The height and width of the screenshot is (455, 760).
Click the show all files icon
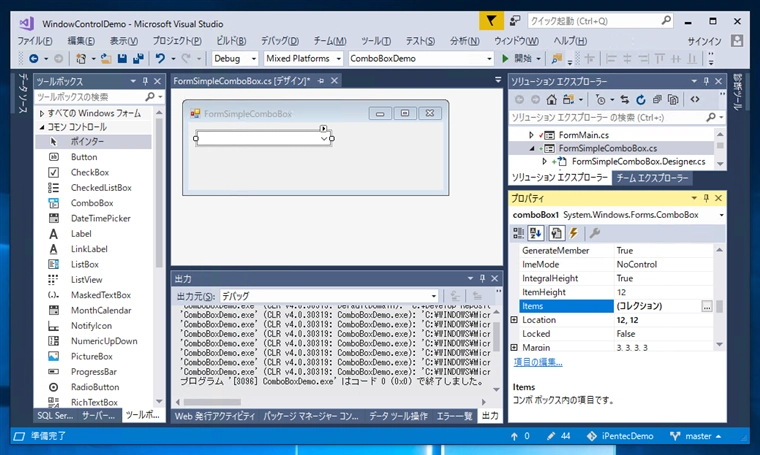click(673, 100)
